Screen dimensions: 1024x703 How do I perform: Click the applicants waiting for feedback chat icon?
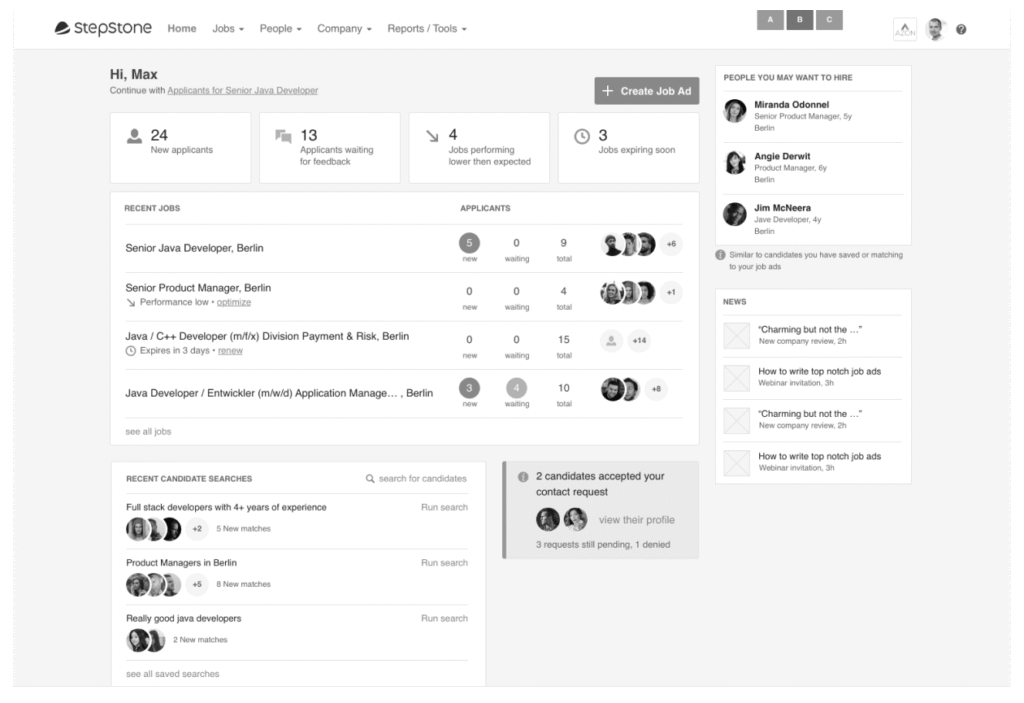click(283, 137)
